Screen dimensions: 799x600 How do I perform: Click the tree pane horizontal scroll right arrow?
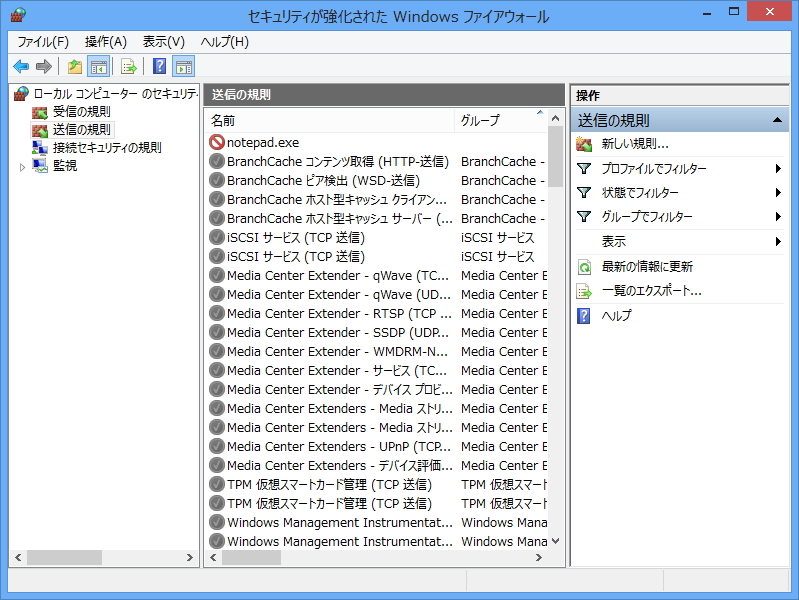pos(190,558)
